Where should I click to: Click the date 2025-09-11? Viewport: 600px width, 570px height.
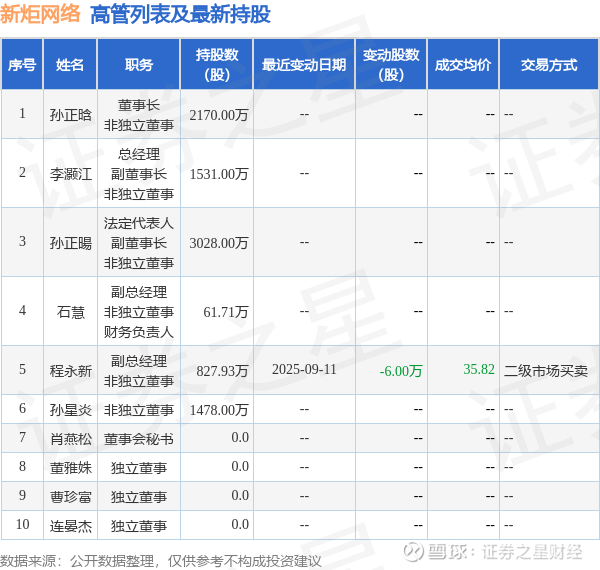[x=304, y=370]
